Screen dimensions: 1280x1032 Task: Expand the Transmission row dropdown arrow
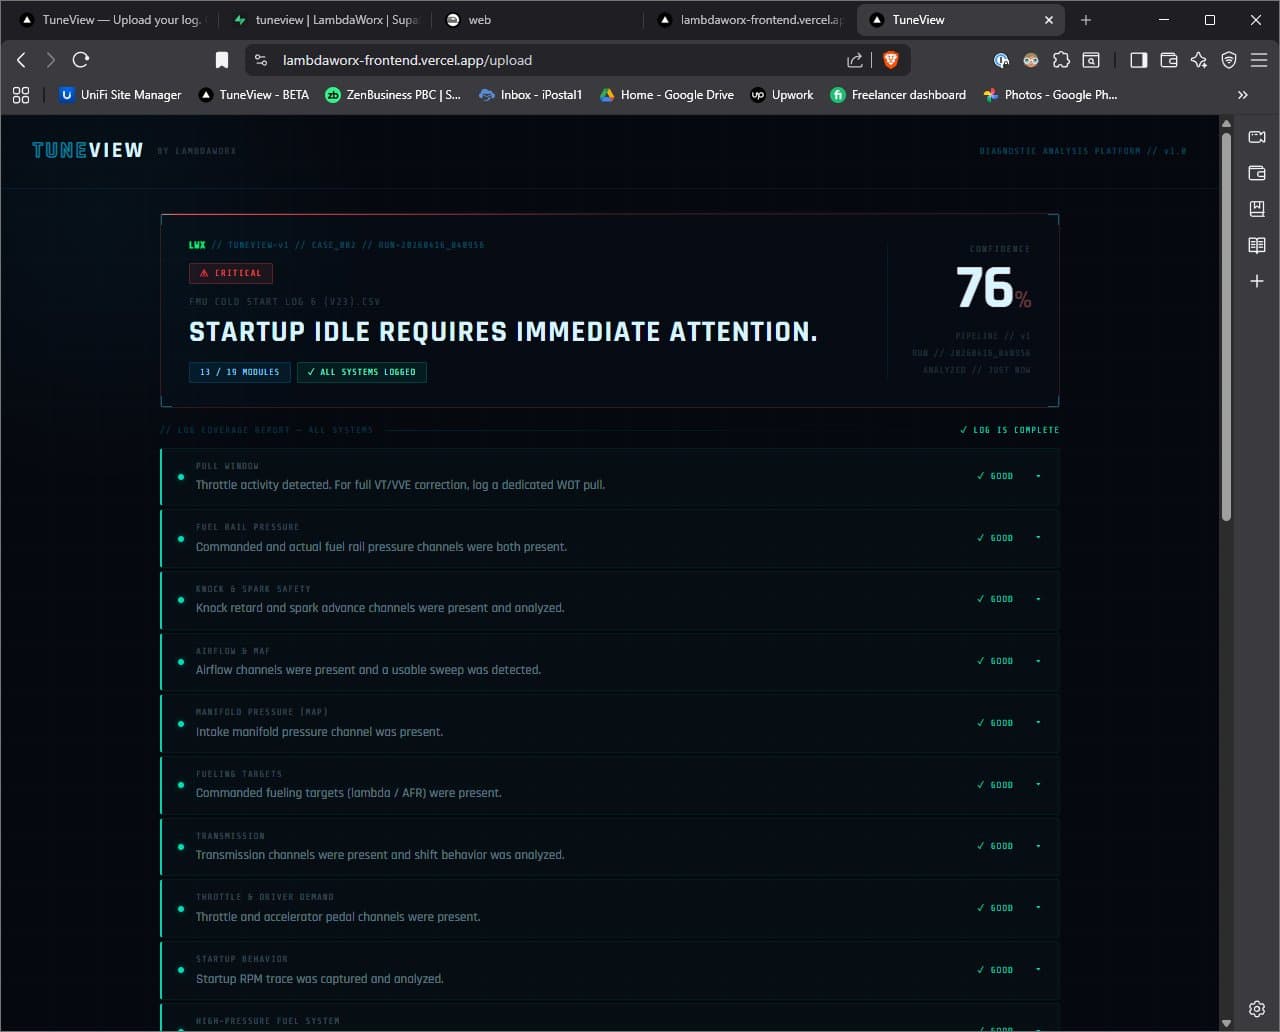pos(1038,846)
